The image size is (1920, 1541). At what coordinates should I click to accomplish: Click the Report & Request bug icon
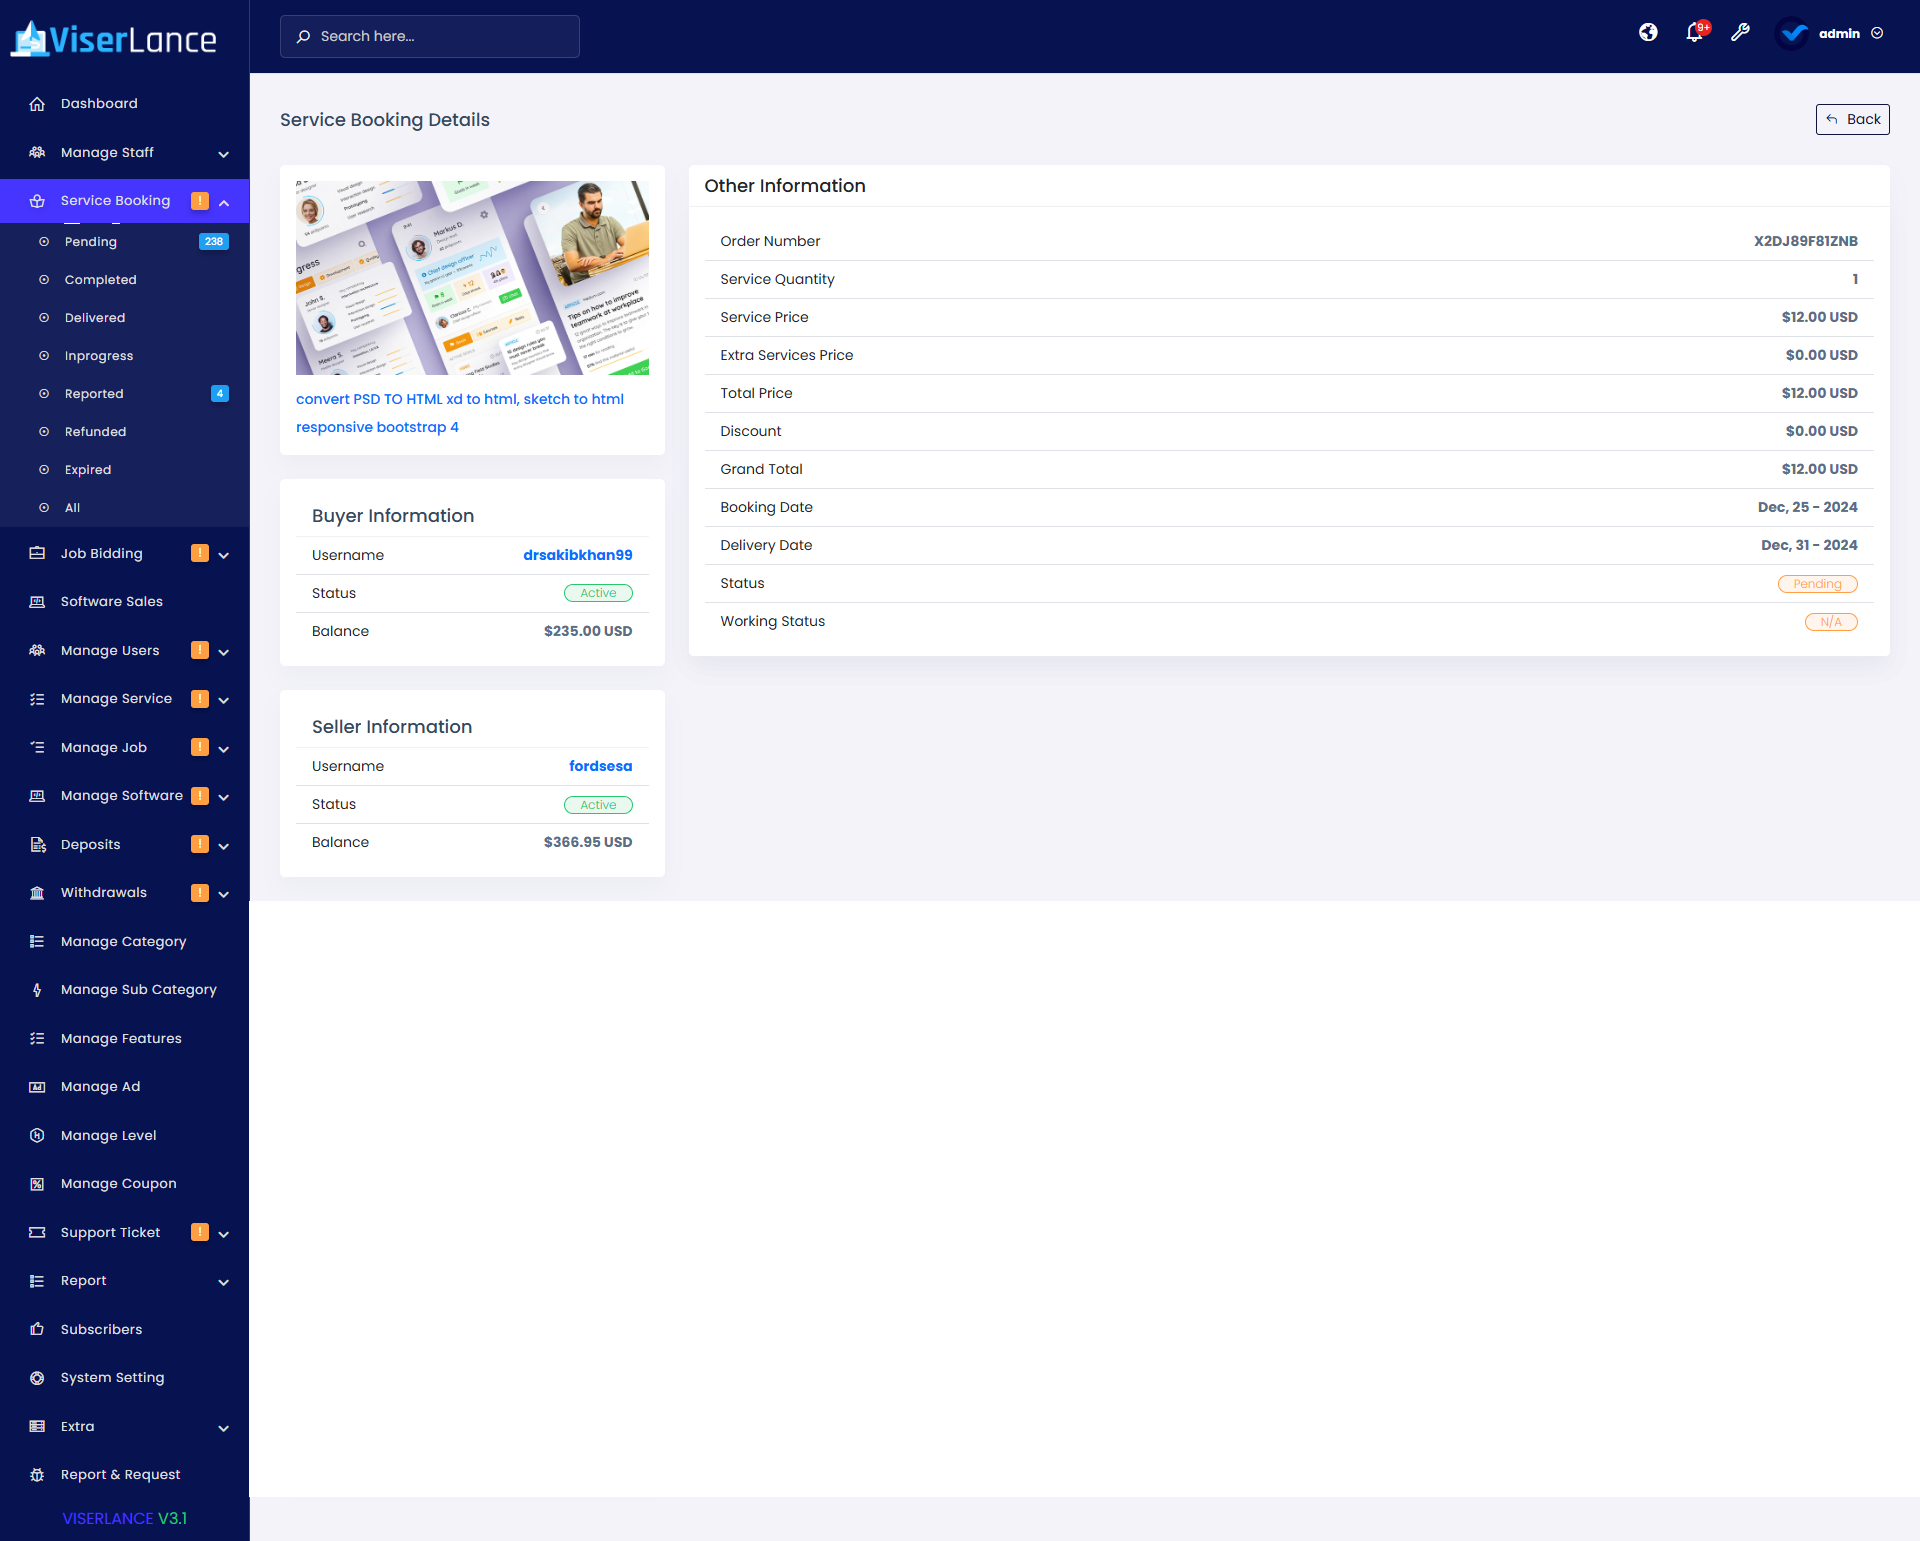pyautogui.click(x=37, y=1475)
